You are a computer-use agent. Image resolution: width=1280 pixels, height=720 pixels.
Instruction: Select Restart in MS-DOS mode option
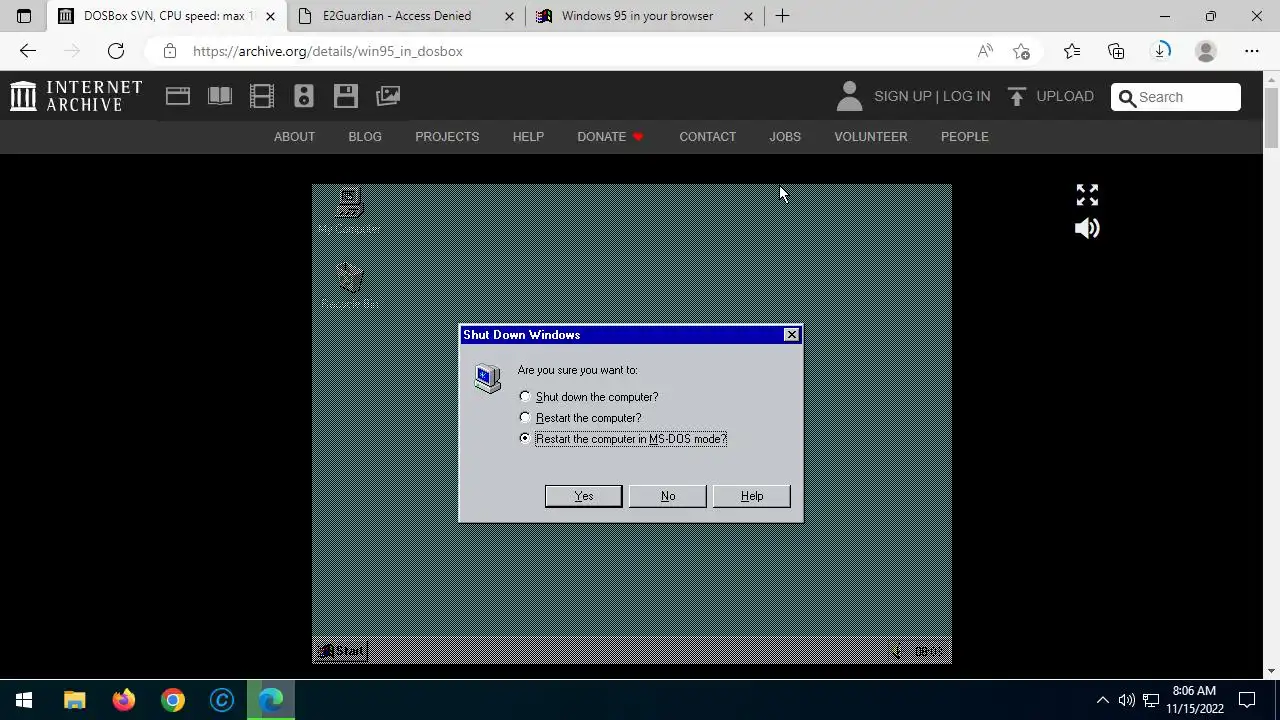click(525, 439)
